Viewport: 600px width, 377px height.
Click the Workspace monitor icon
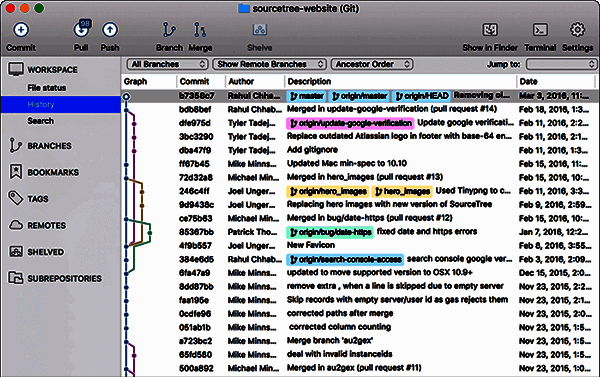point(16,69)
